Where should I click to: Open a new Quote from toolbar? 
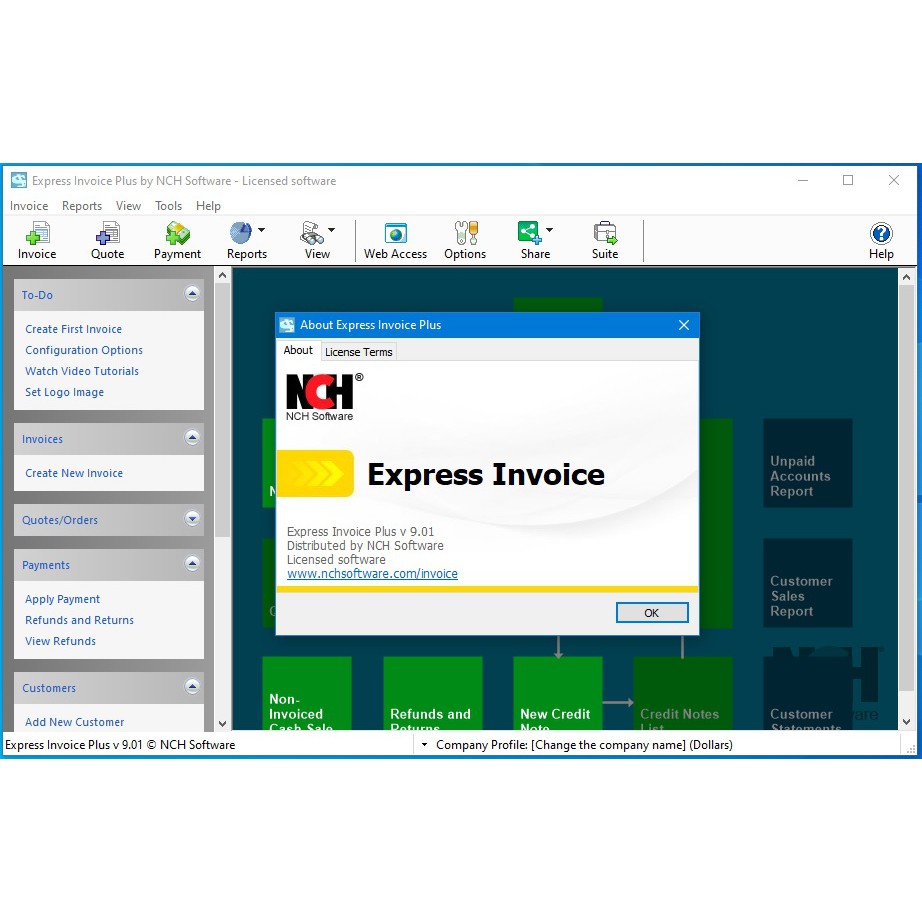click(107, 235)
